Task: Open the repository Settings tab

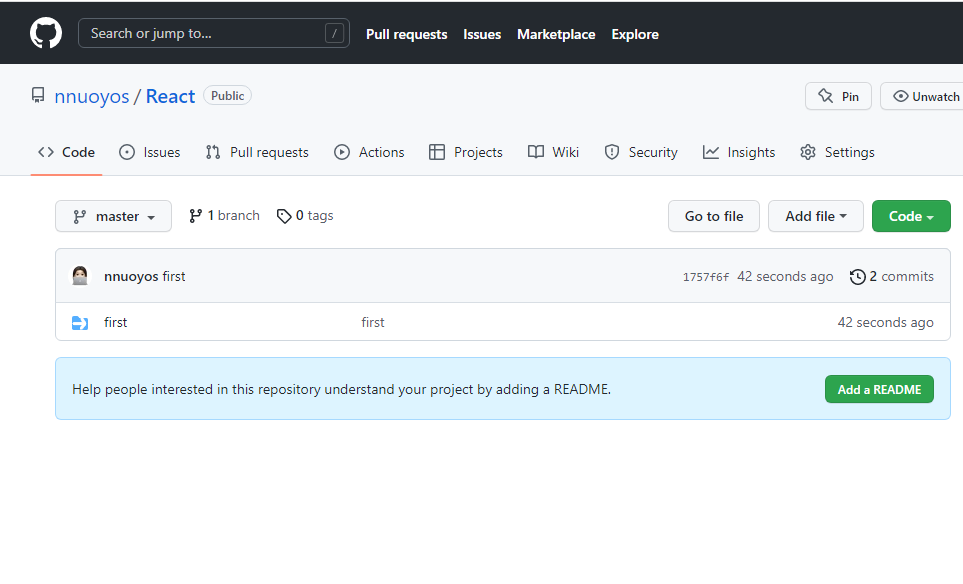Action: [837, 152]
